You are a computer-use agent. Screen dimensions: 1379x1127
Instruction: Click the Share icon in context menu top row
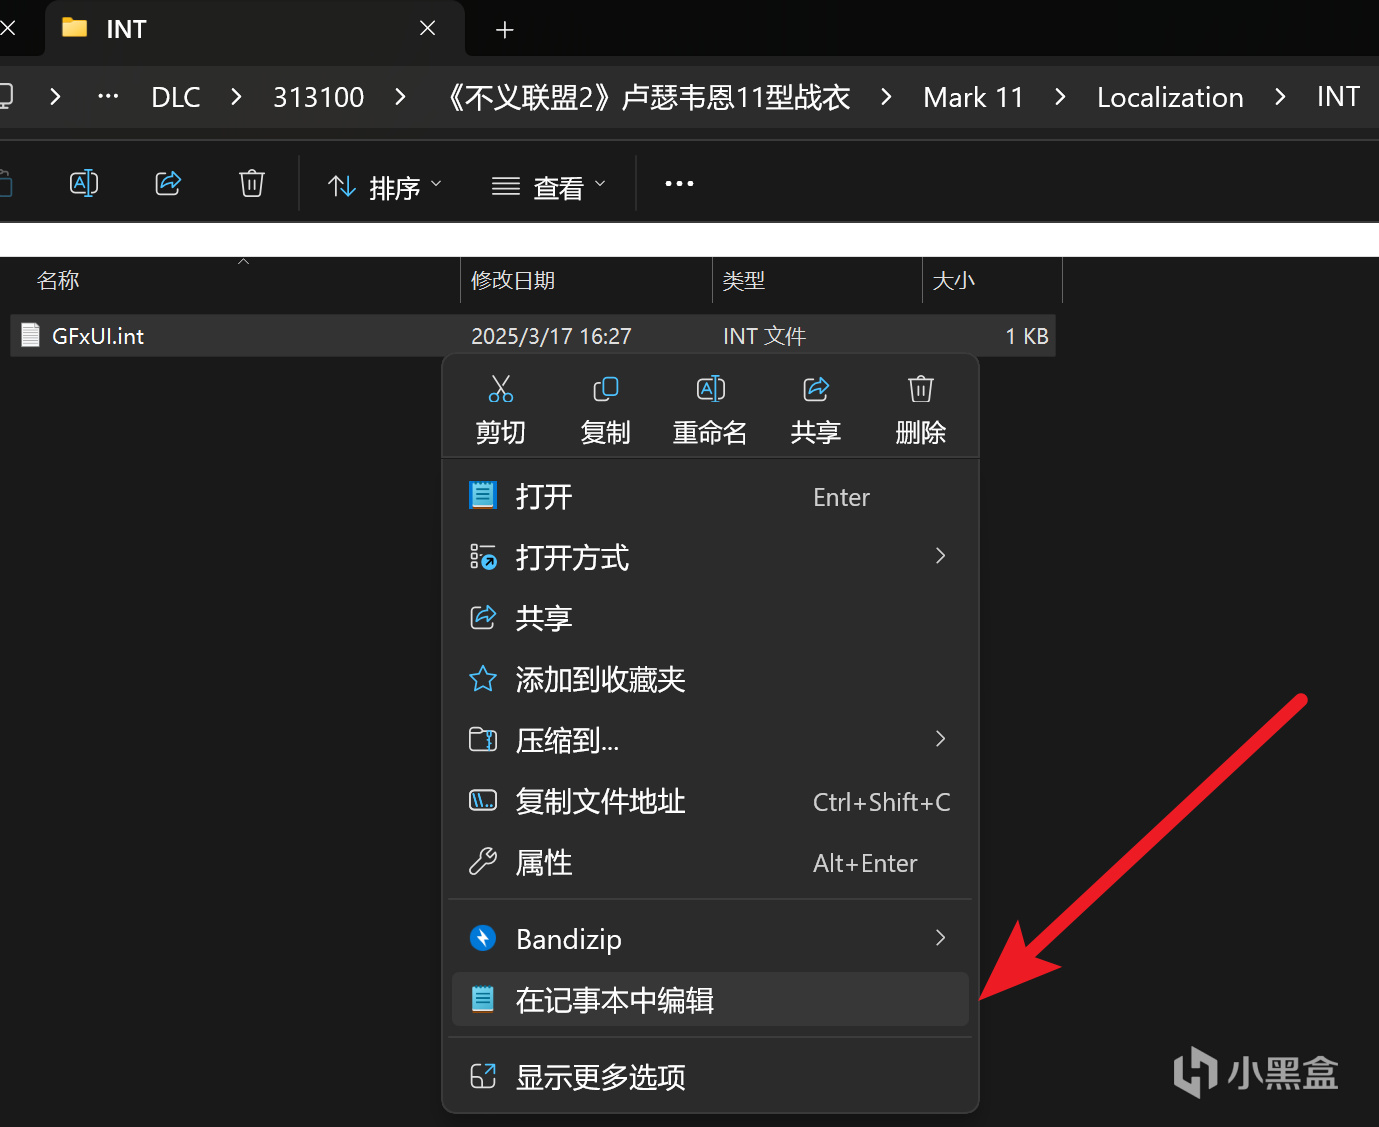click(x=816, y=389)
